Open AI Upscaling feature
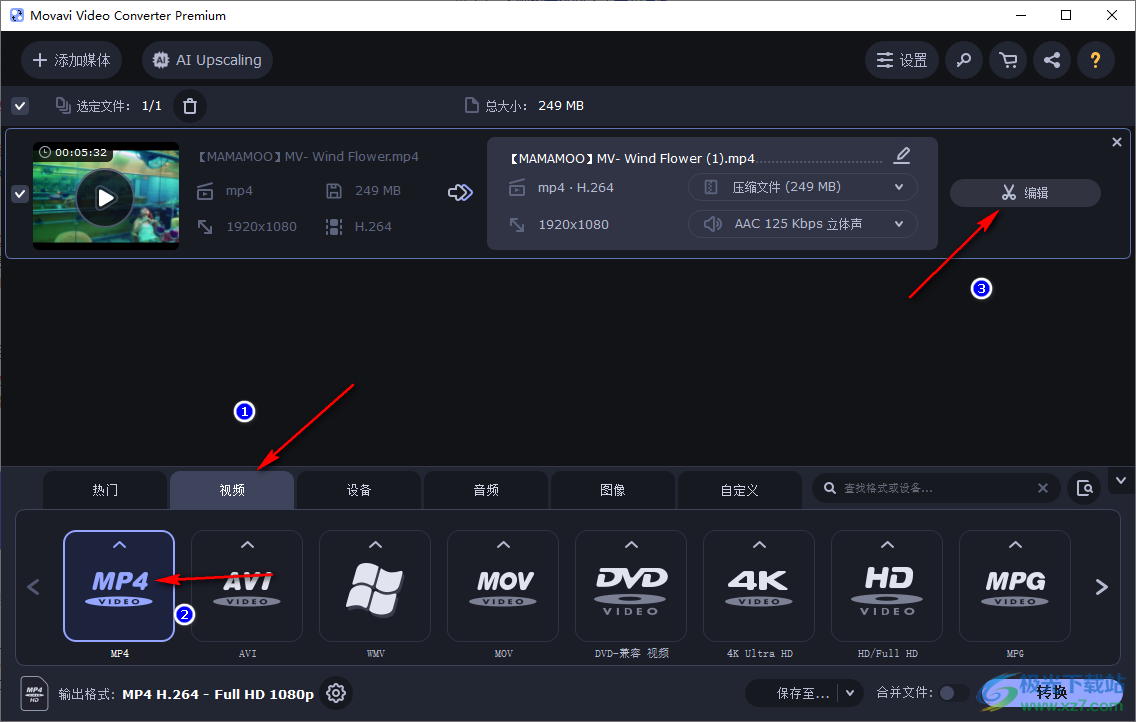1136x722 pixels. pyautogui.click(x=207, y=60)
